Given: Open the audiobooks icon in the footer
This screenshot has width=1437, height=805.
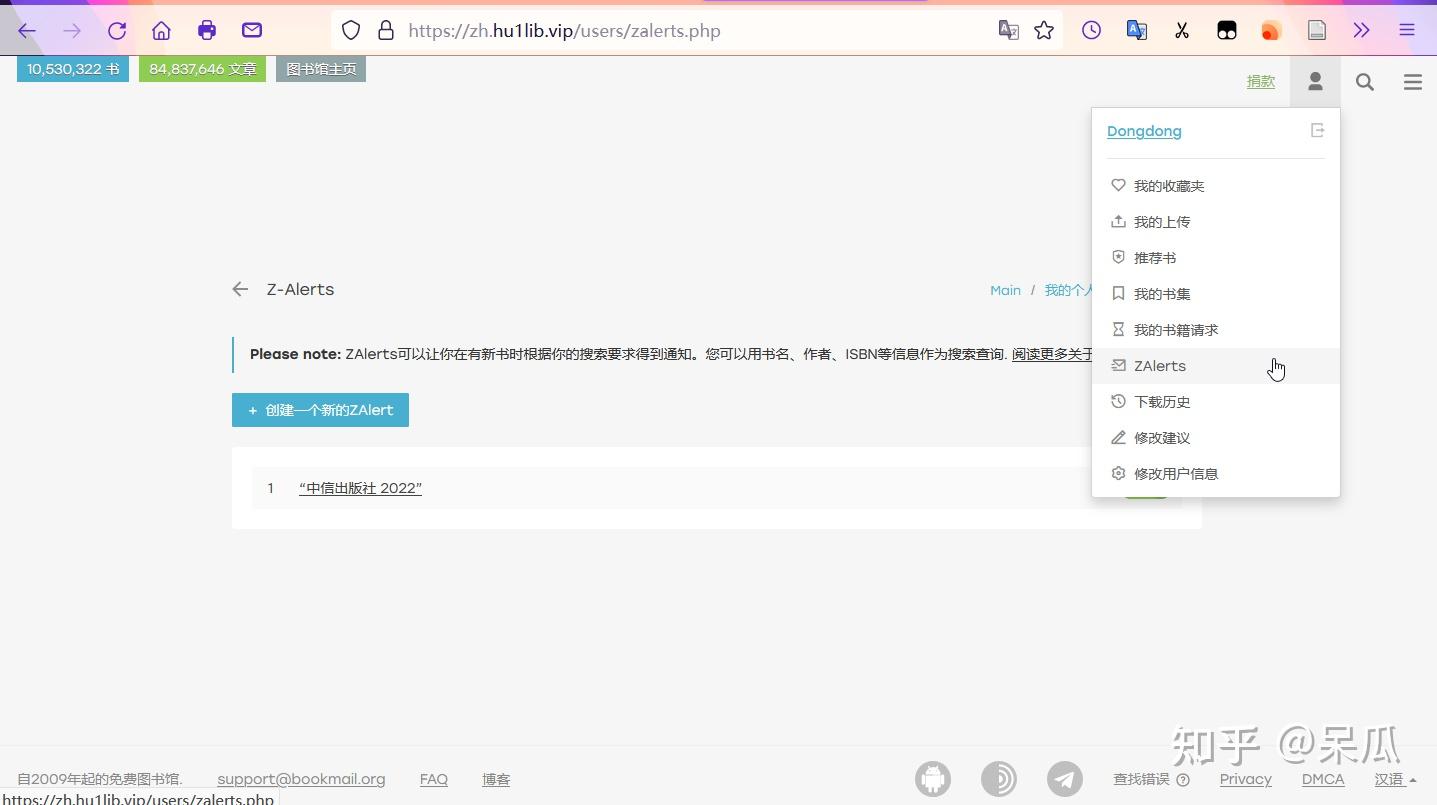Looking at the screenshot, I should [x=999, y=778].
